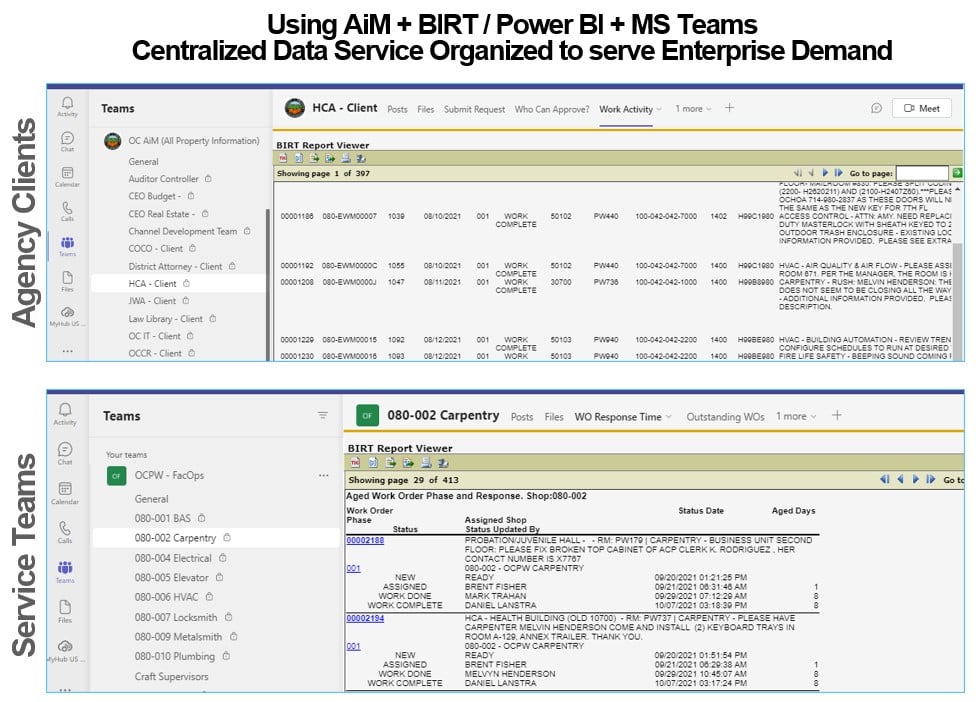Print report in the Carpentry BIRT viewer
This screenshot has width=976, height=702.
pyautogui.click(x=426, y=462)
